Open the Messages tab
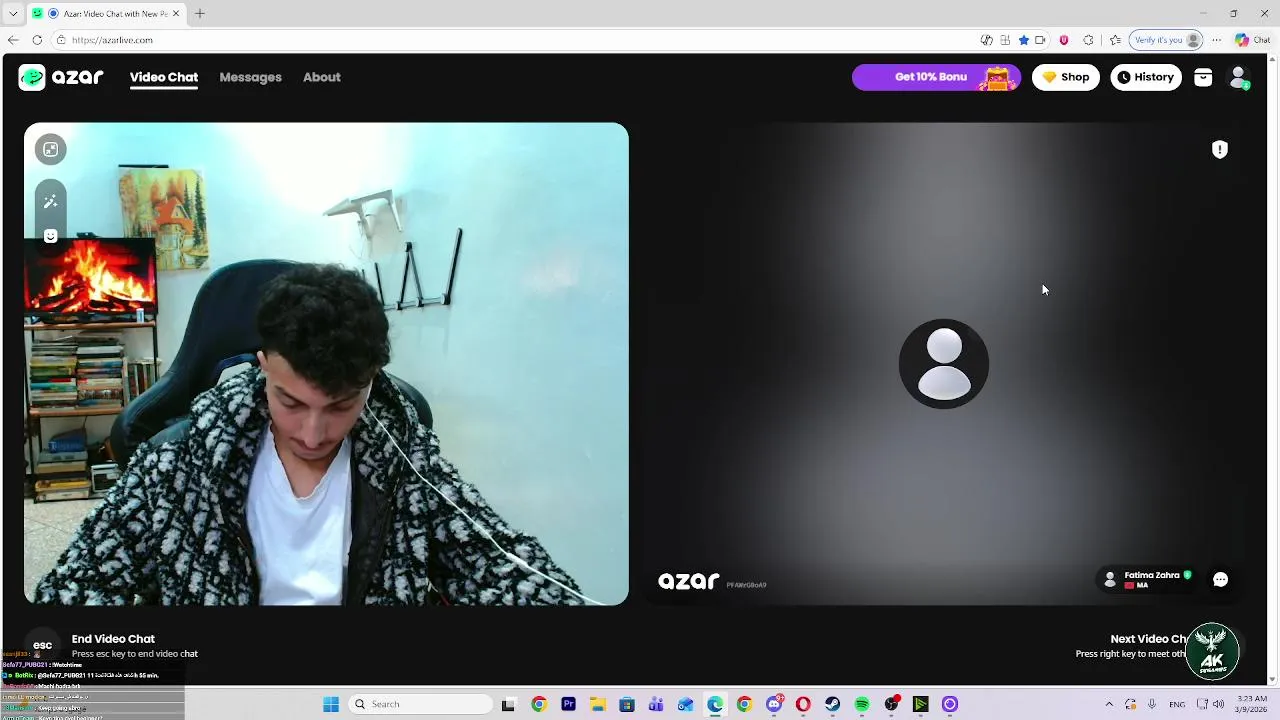The height and width of the screenshot is (720, 1280). [x=250, y=77]
